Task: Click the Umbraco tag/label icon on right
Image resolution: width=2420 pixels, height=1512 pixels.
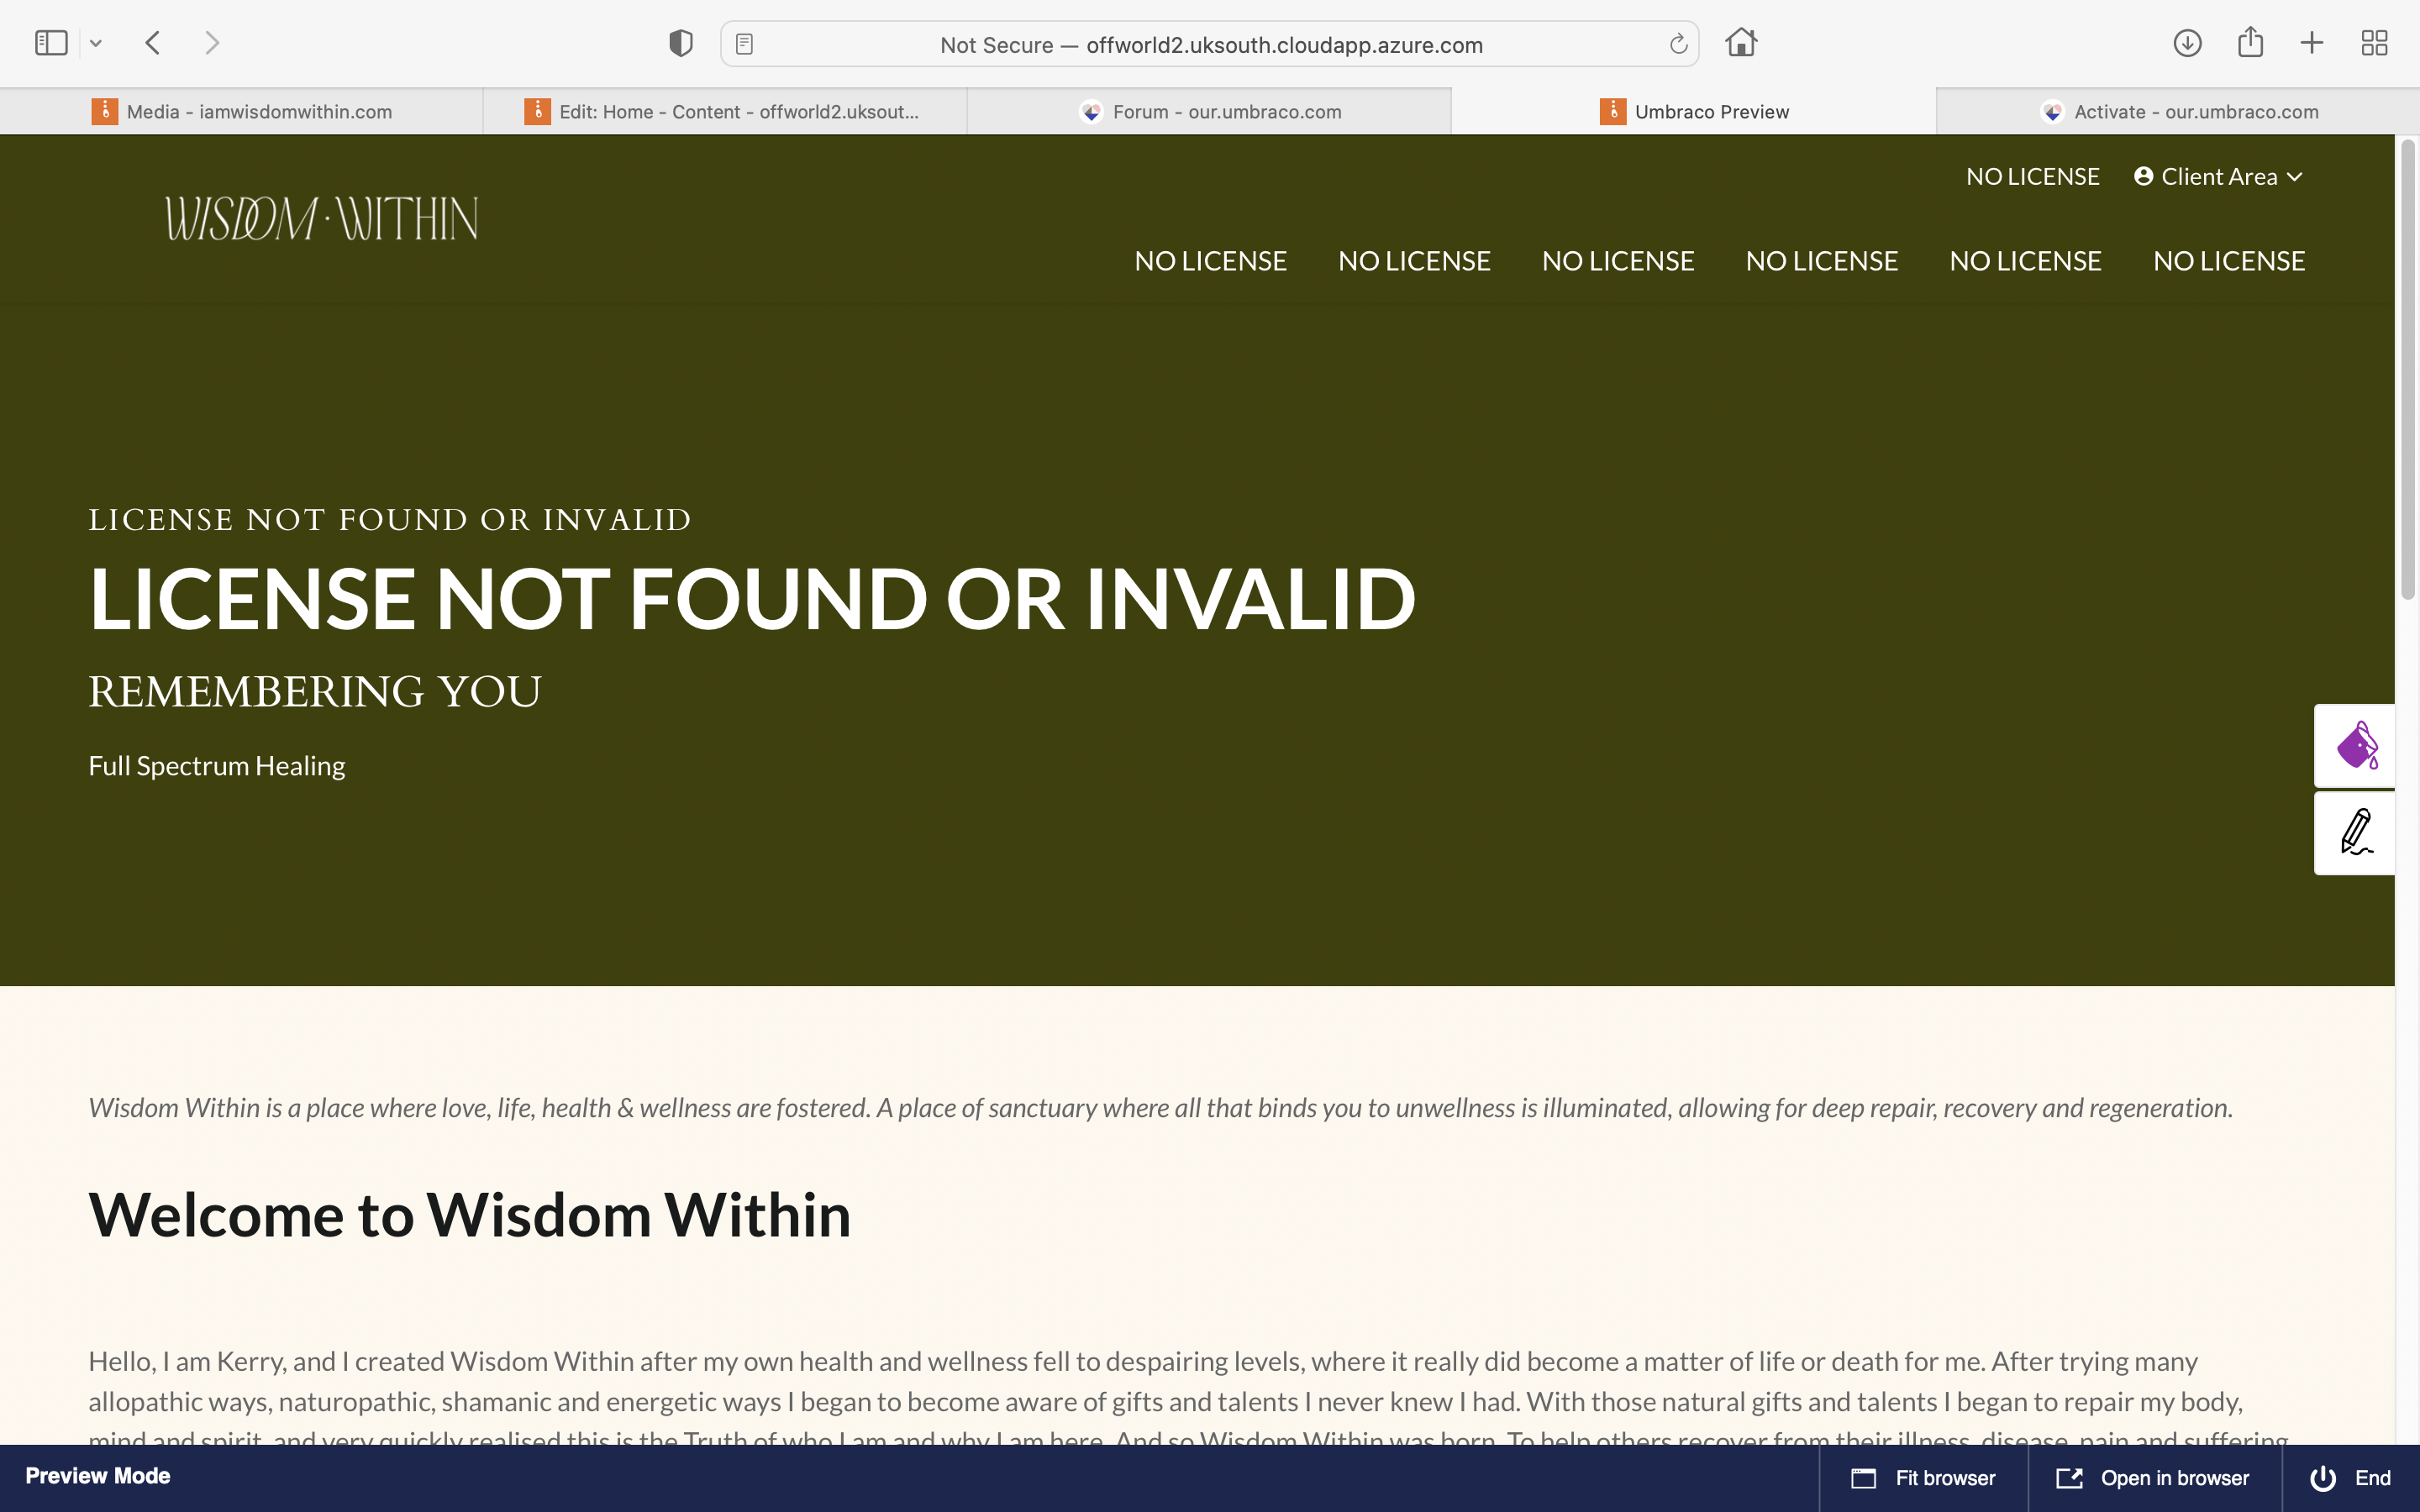Action: tap(2354, 746)
